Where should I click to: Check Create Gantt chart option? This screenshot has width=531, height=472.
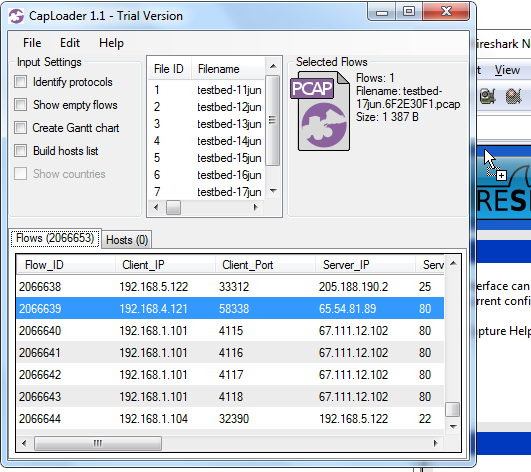(21, 128)
